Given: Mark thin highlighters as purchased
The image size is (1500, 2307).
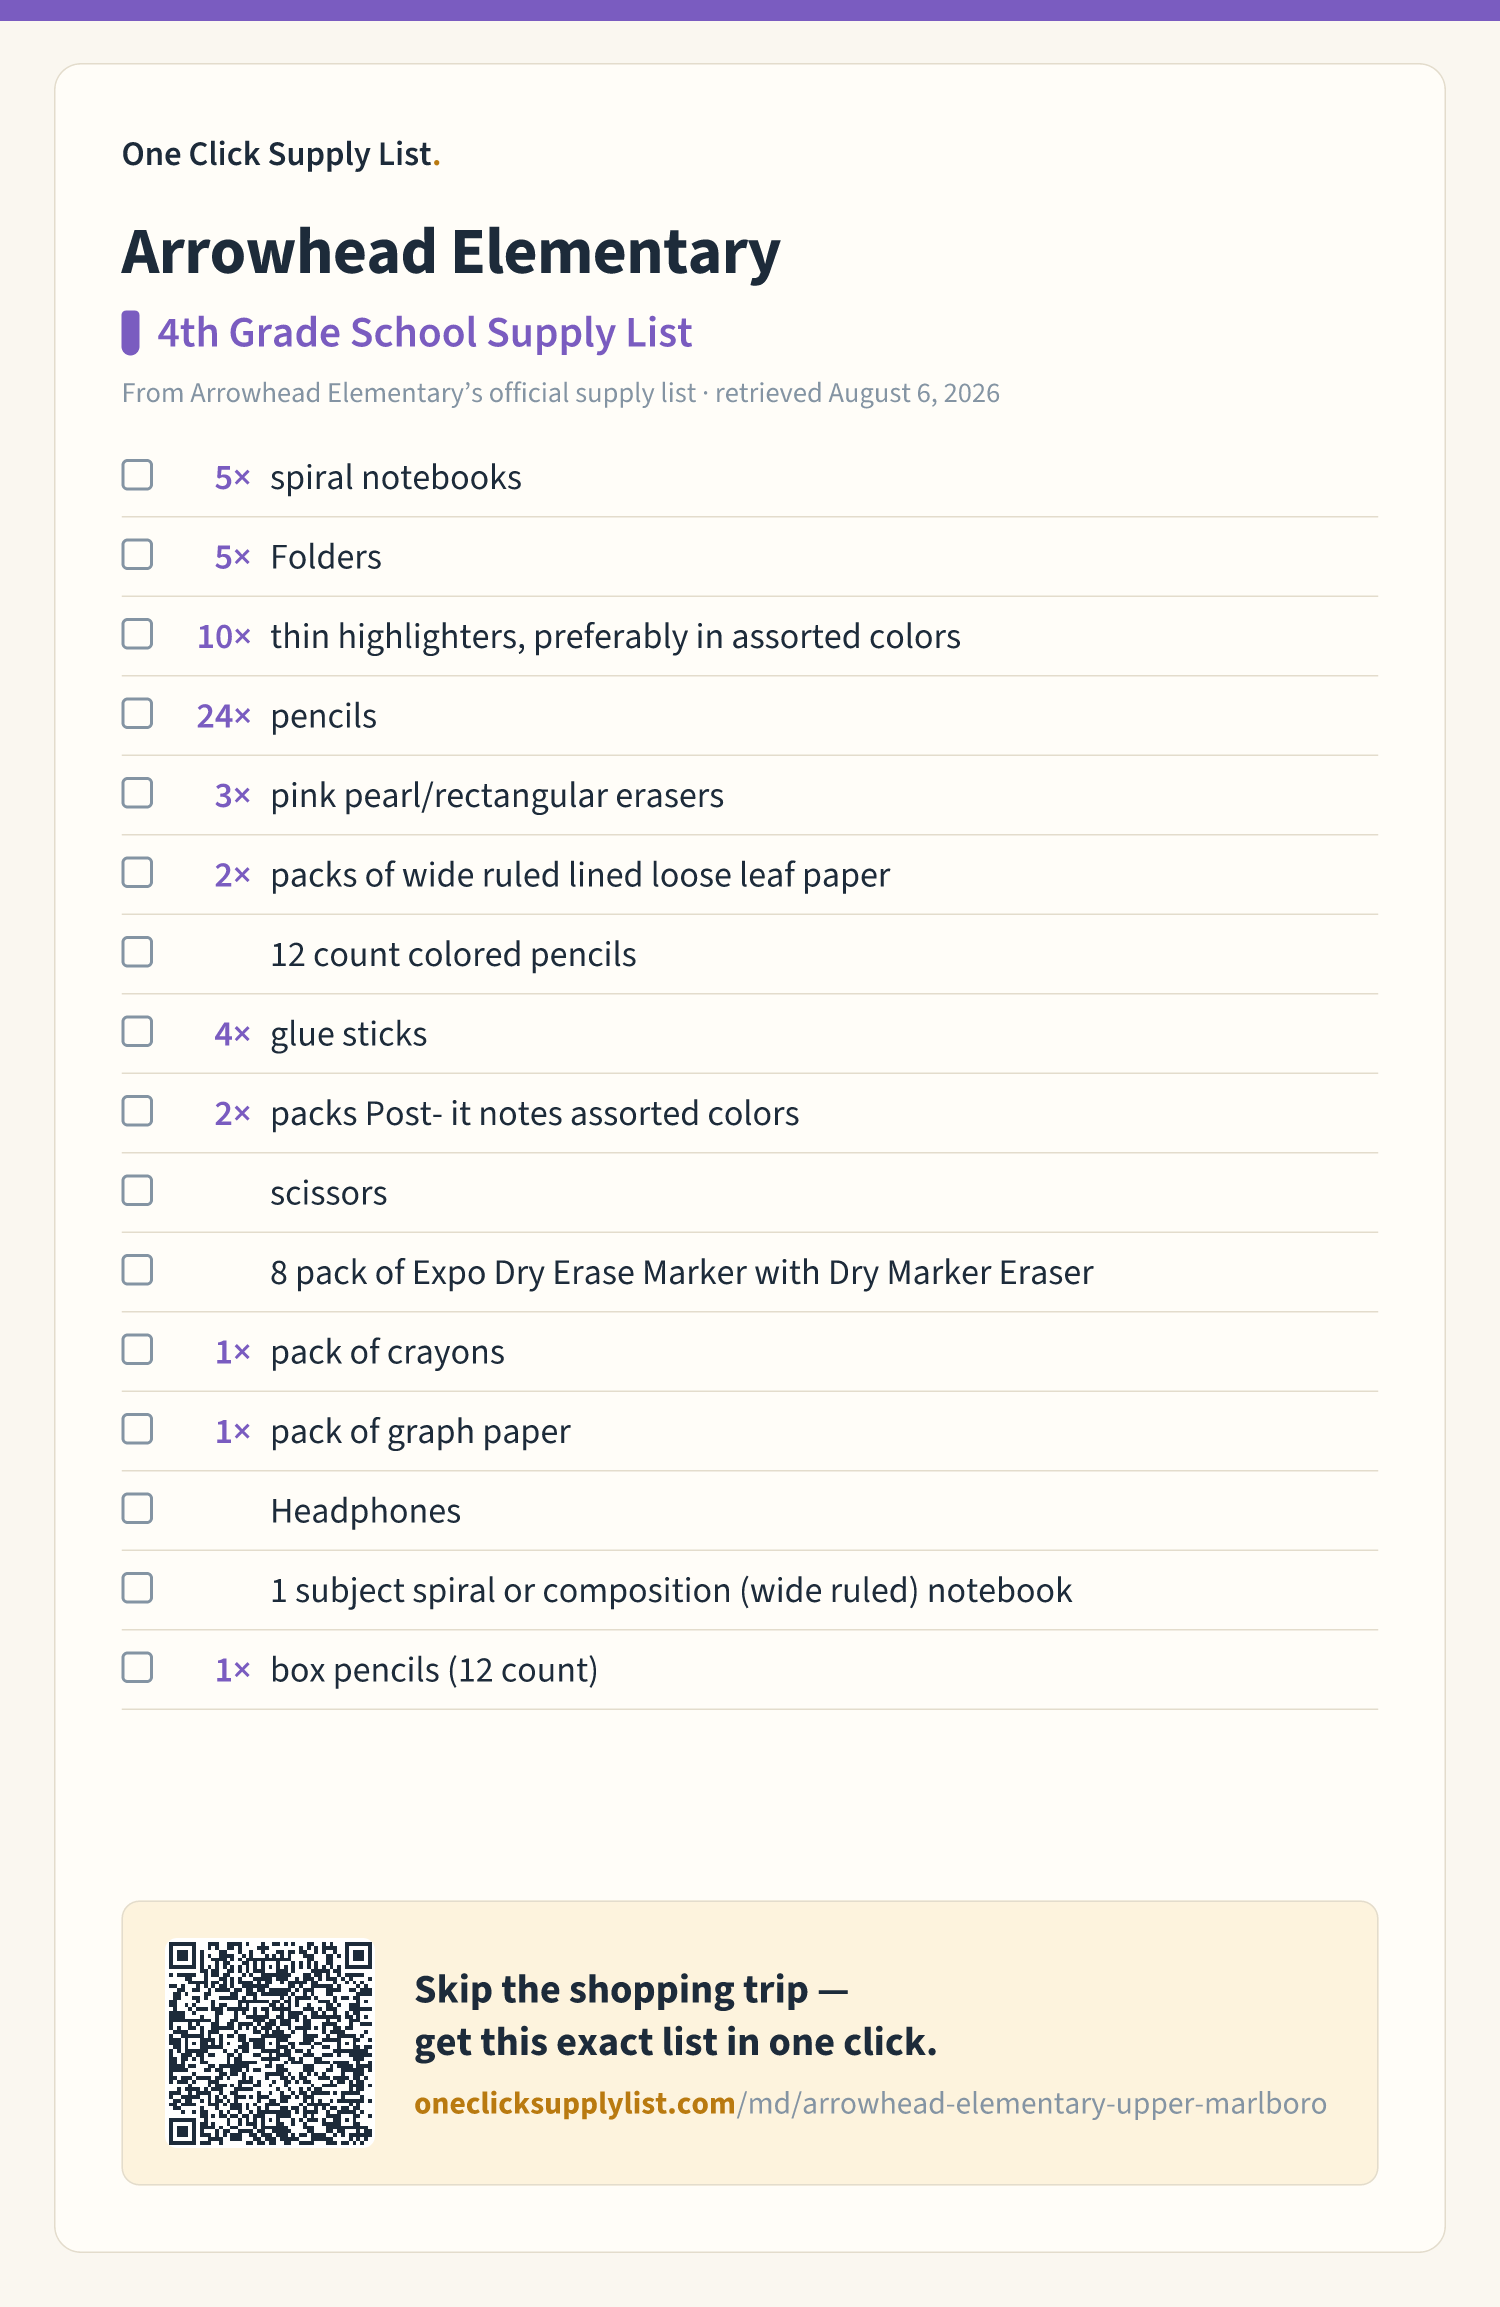Looking at the screenshot, I should tap(137, 634).
